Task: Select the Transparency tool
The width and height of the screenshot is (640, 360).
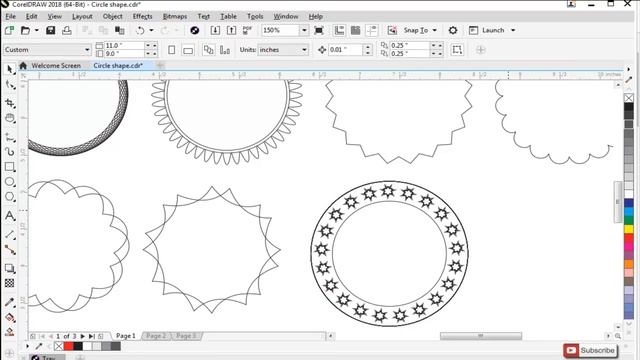Action: [x=10, y=283]
